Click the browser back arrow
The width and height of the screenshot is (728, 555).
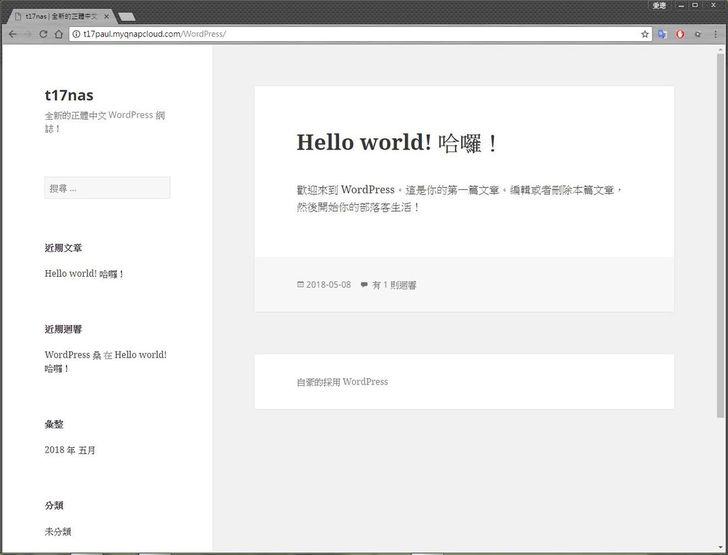12,34
